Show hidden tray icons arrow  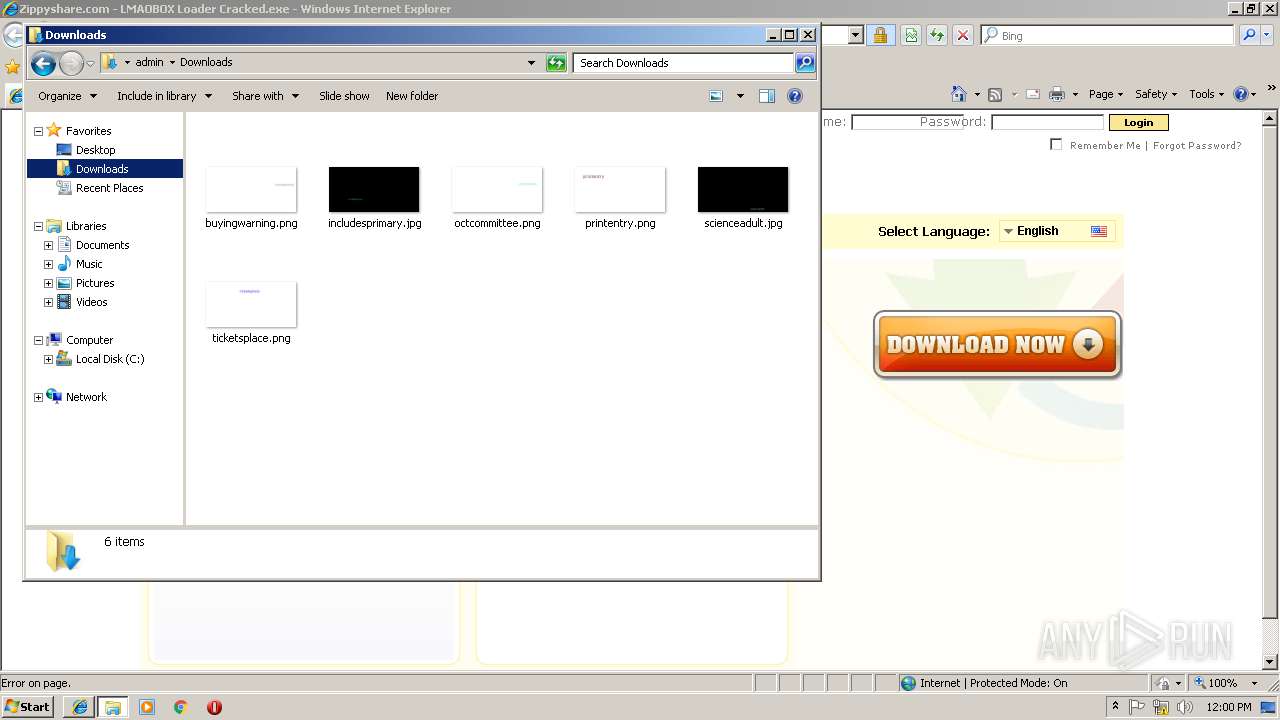pos(1115,707)
